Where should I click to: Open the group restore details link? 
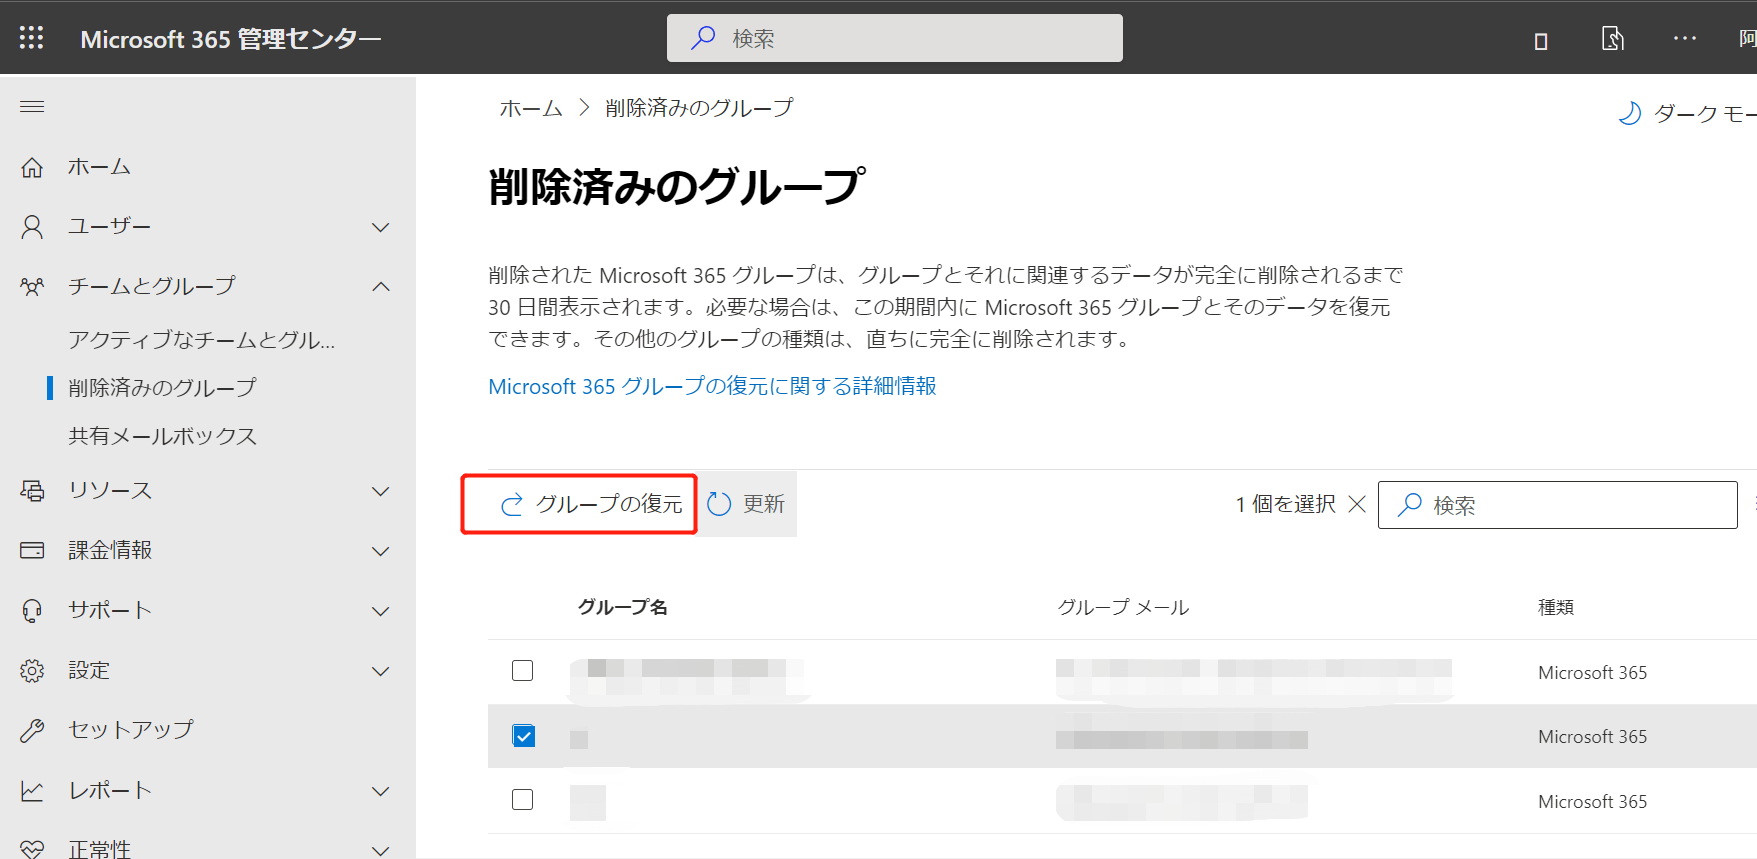(712, 386)
